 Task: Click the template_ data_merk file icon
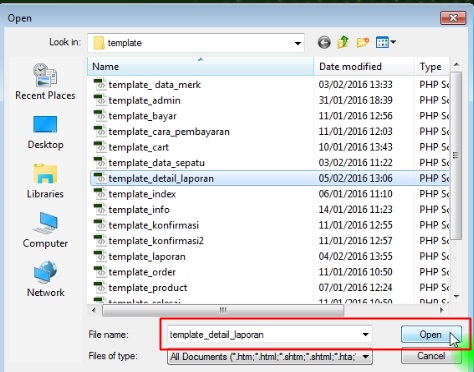(99, 84)
